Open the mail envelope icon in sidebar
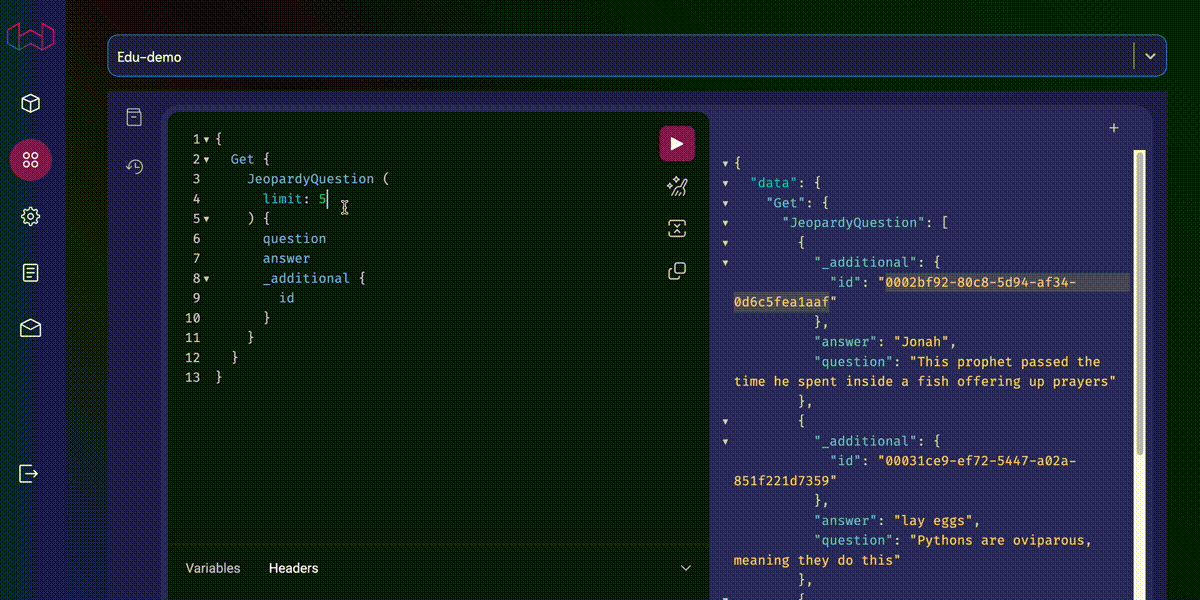Viewport: 1200px width, 600px height. pos(30,328)
